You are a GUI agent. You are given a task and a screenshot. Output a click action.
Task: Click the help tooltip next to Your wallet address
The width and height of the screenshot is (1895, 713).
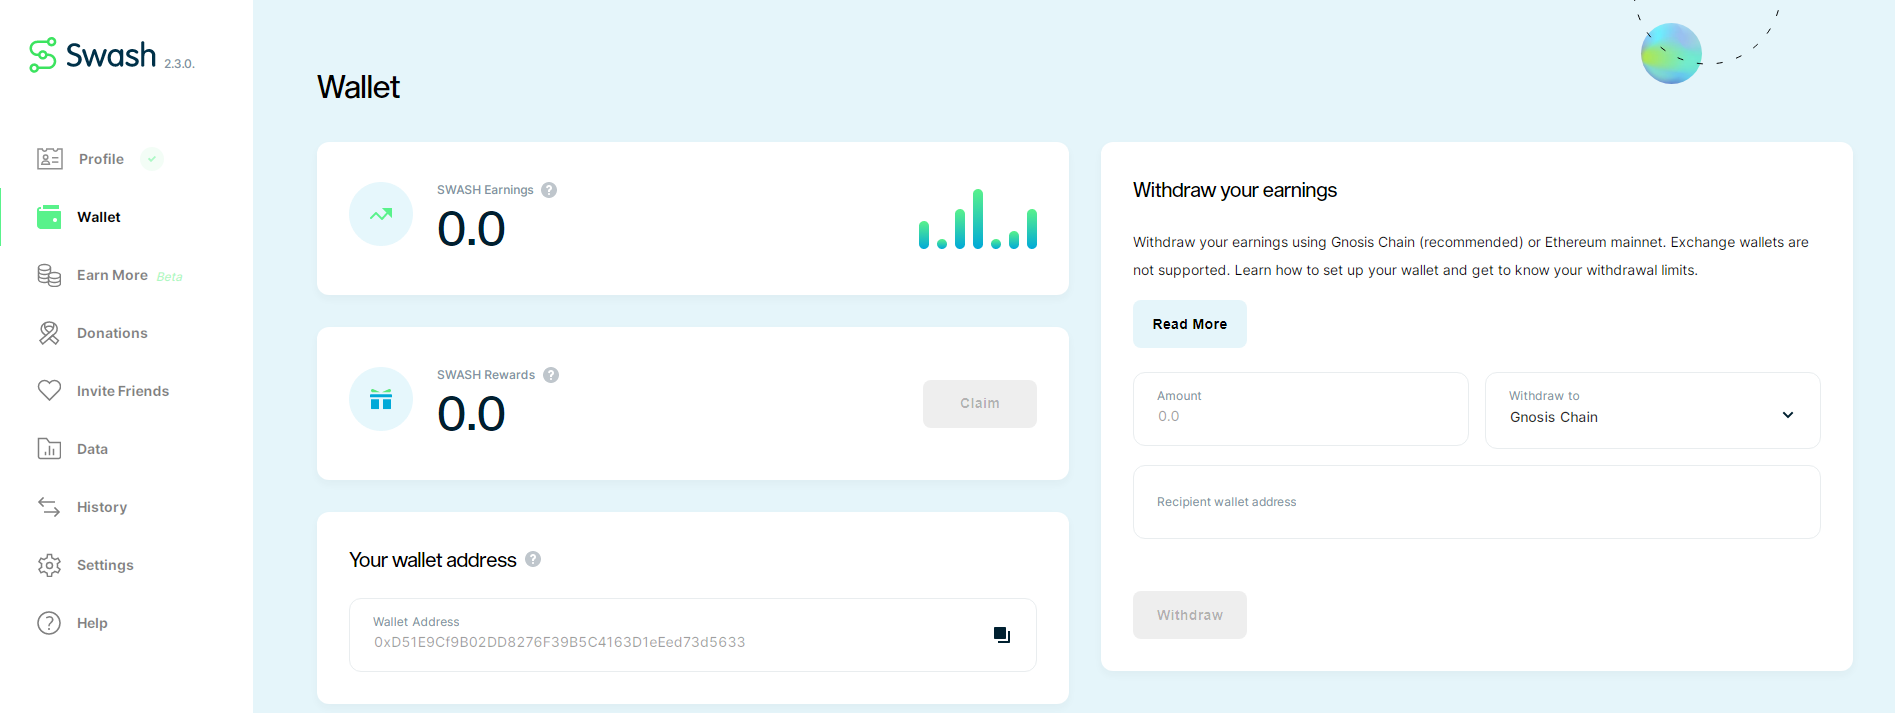(533, 559)
